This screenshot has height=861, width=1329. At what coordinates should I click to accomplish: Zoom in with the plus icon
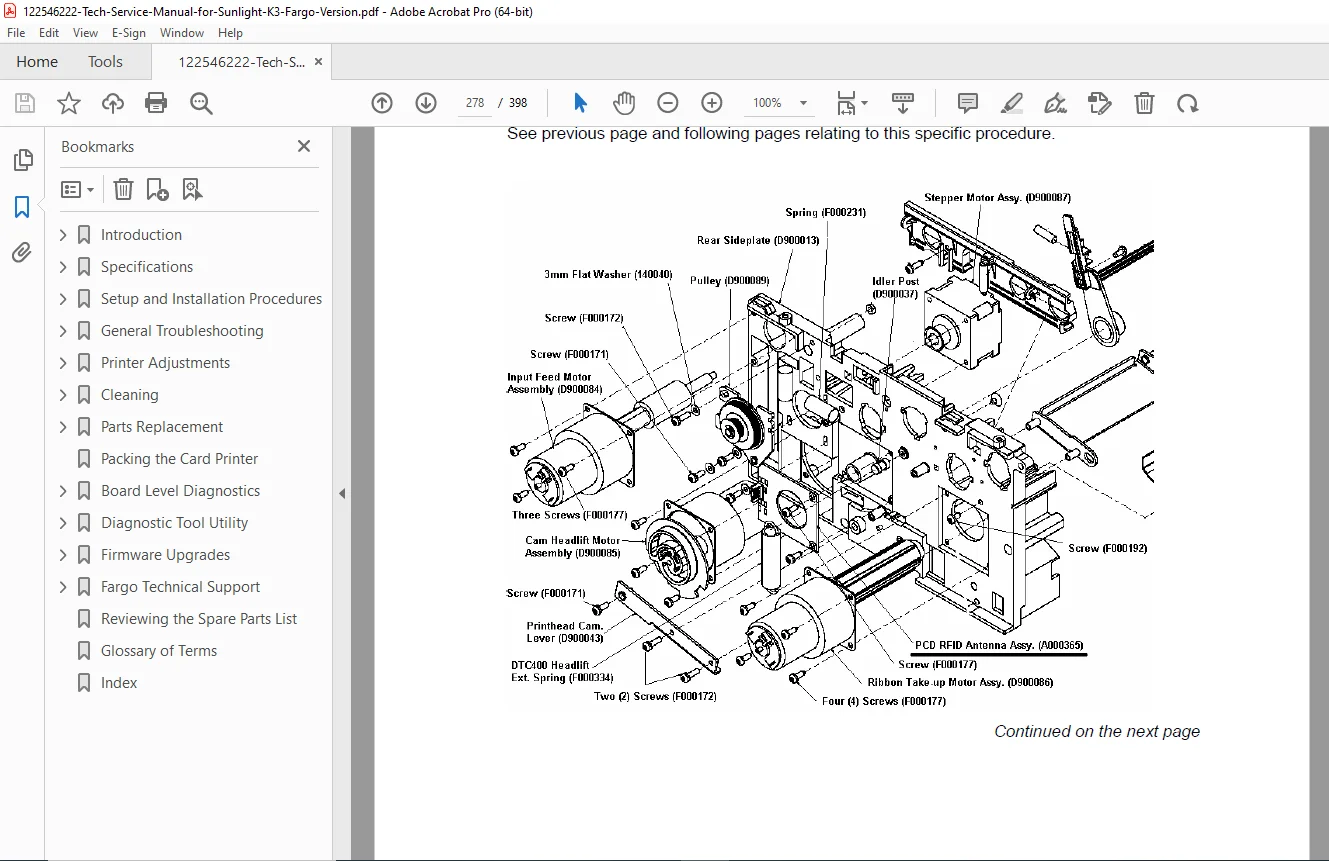712,103
